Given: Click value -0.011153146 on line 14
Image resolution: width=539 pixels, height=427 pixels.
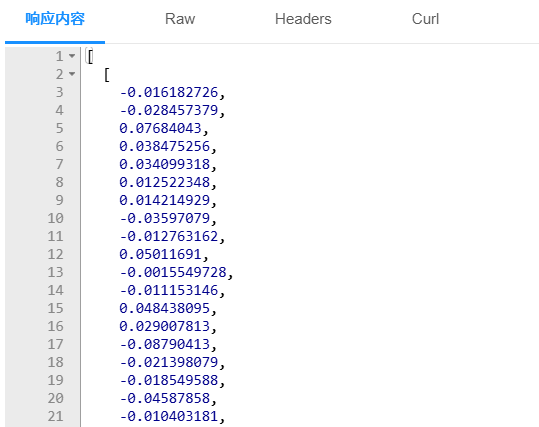Looking at the screenshot, I should [169, 290].
